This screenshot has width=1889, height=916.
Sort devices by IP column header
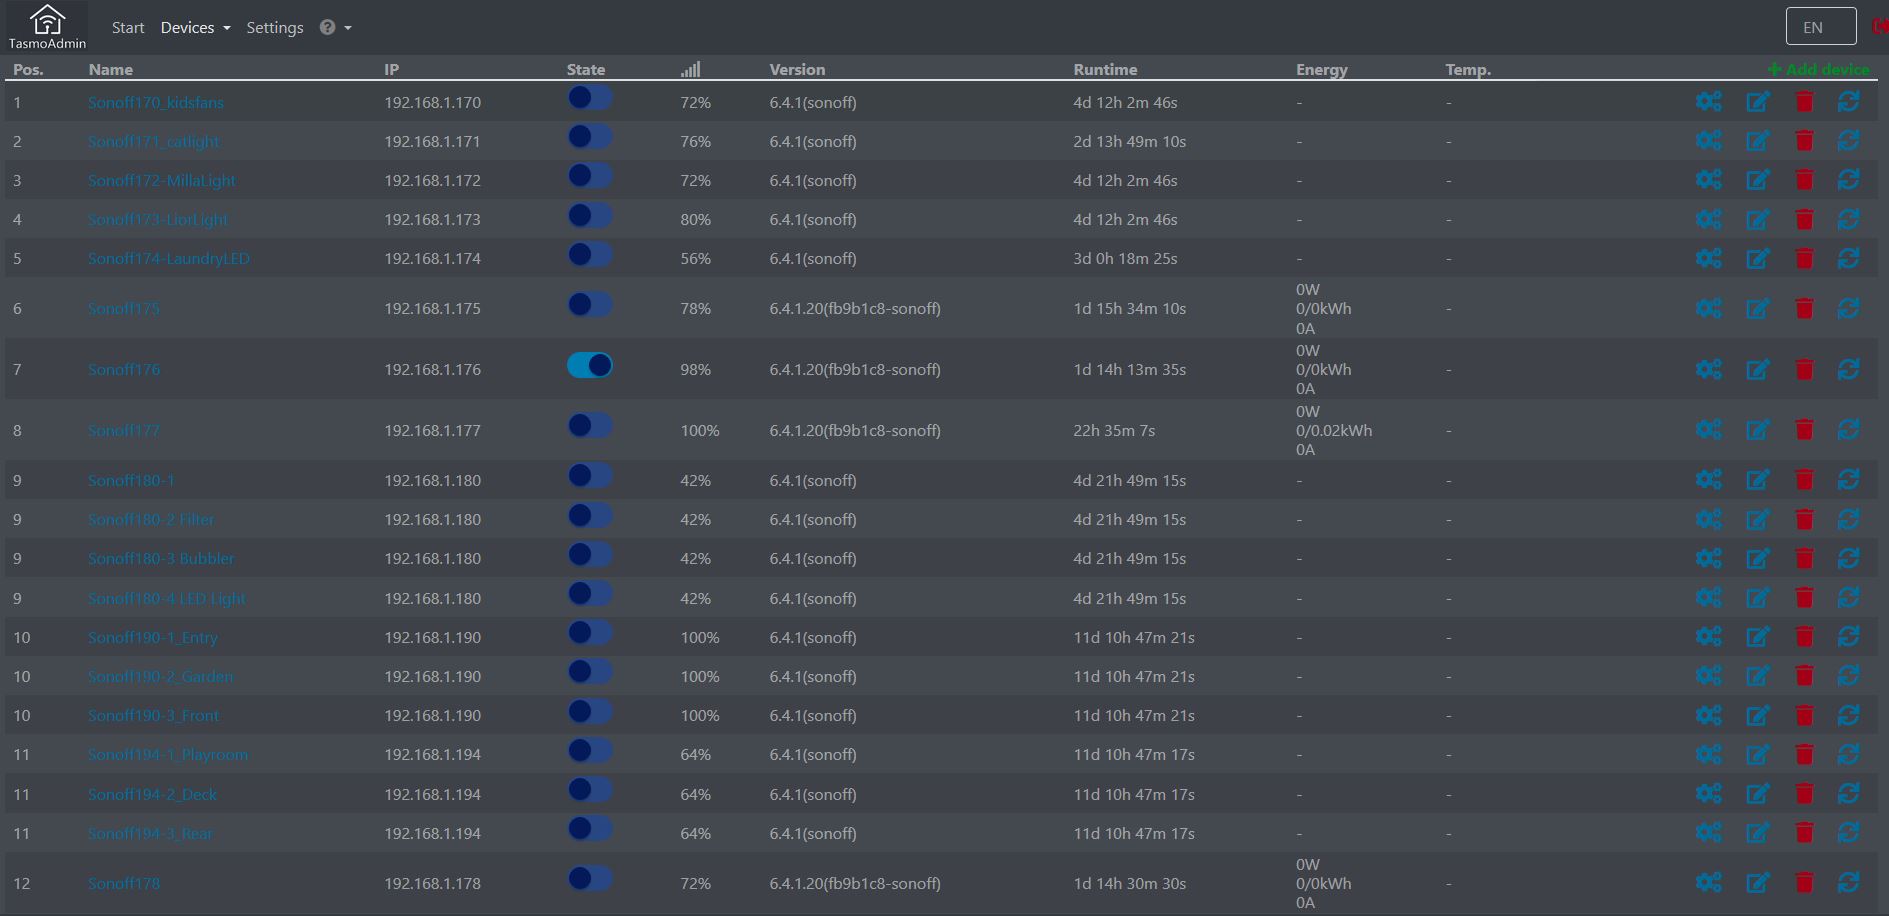pos(392,69)
